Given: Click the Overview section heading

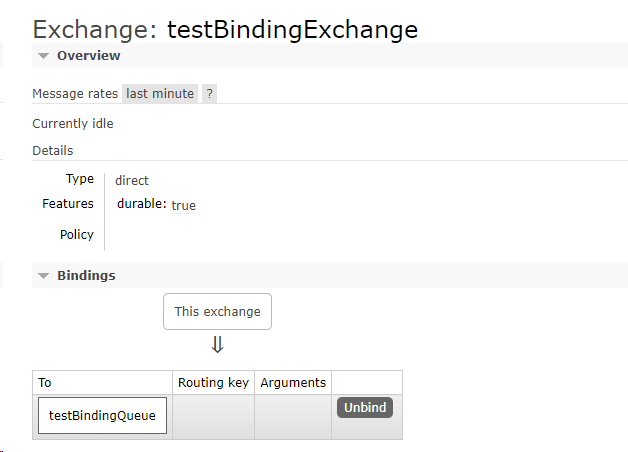Looking at the screenshot, I should click(89, 56).
